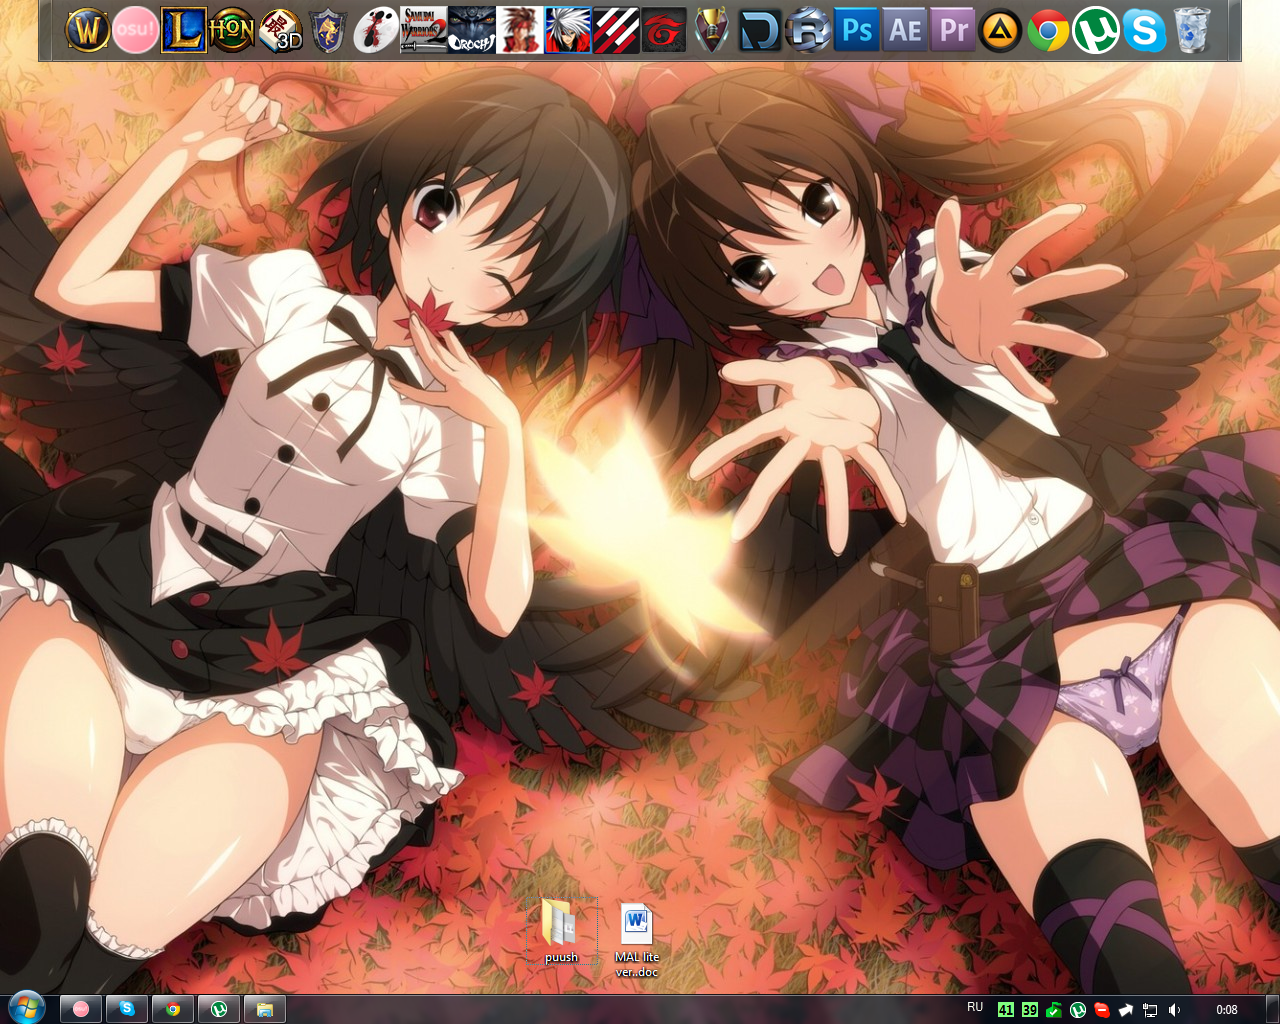
Task: Open Heroes of Newerth
Action: coord(232,29)
